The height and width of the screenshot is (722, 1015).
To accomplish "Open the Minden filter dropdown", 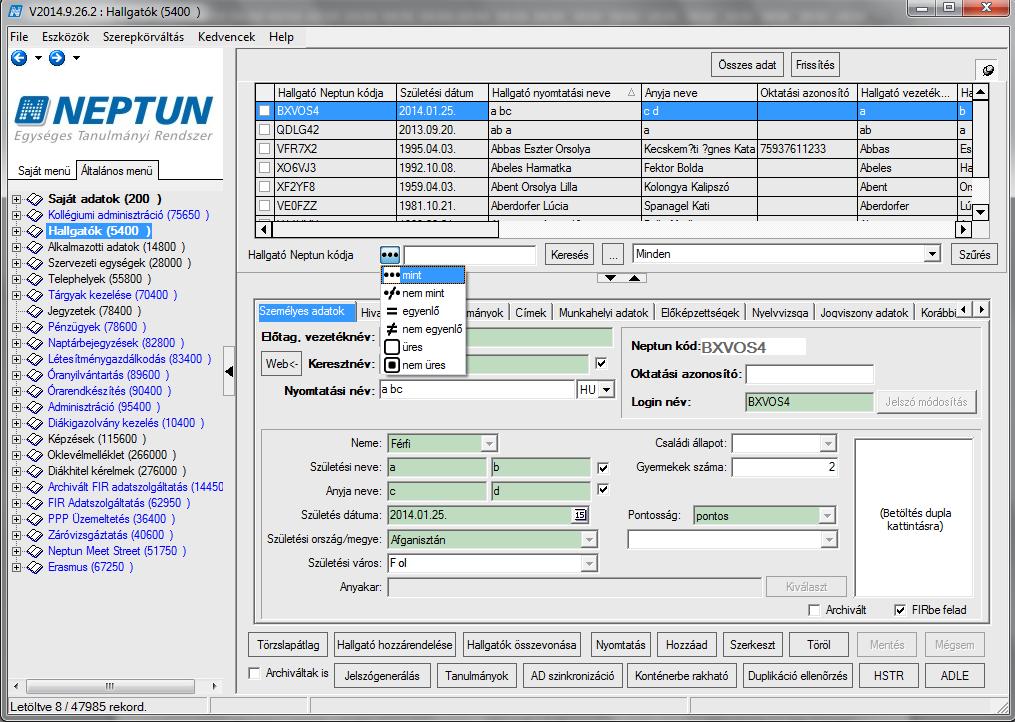I will coord(931,254).
